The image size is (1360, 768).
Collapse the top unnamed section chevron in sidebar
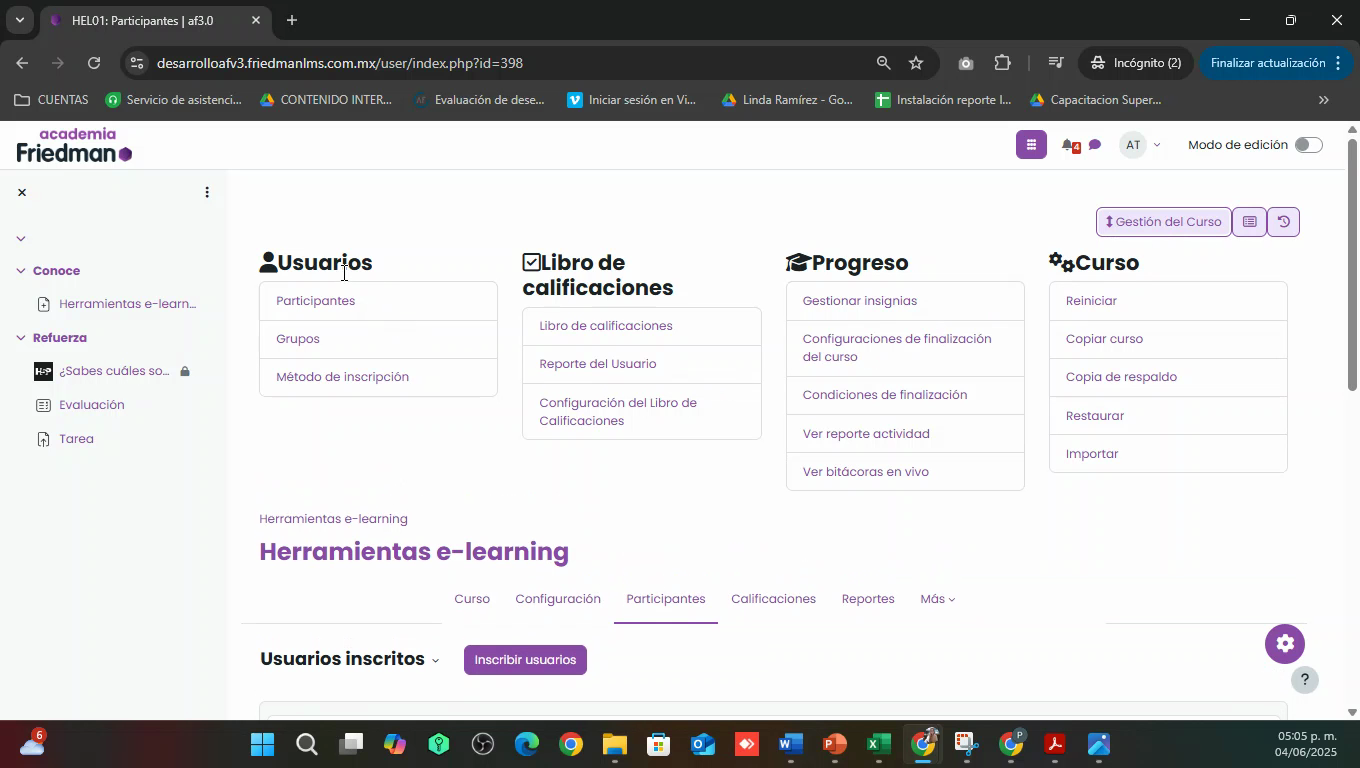click(x=21, y=238)
